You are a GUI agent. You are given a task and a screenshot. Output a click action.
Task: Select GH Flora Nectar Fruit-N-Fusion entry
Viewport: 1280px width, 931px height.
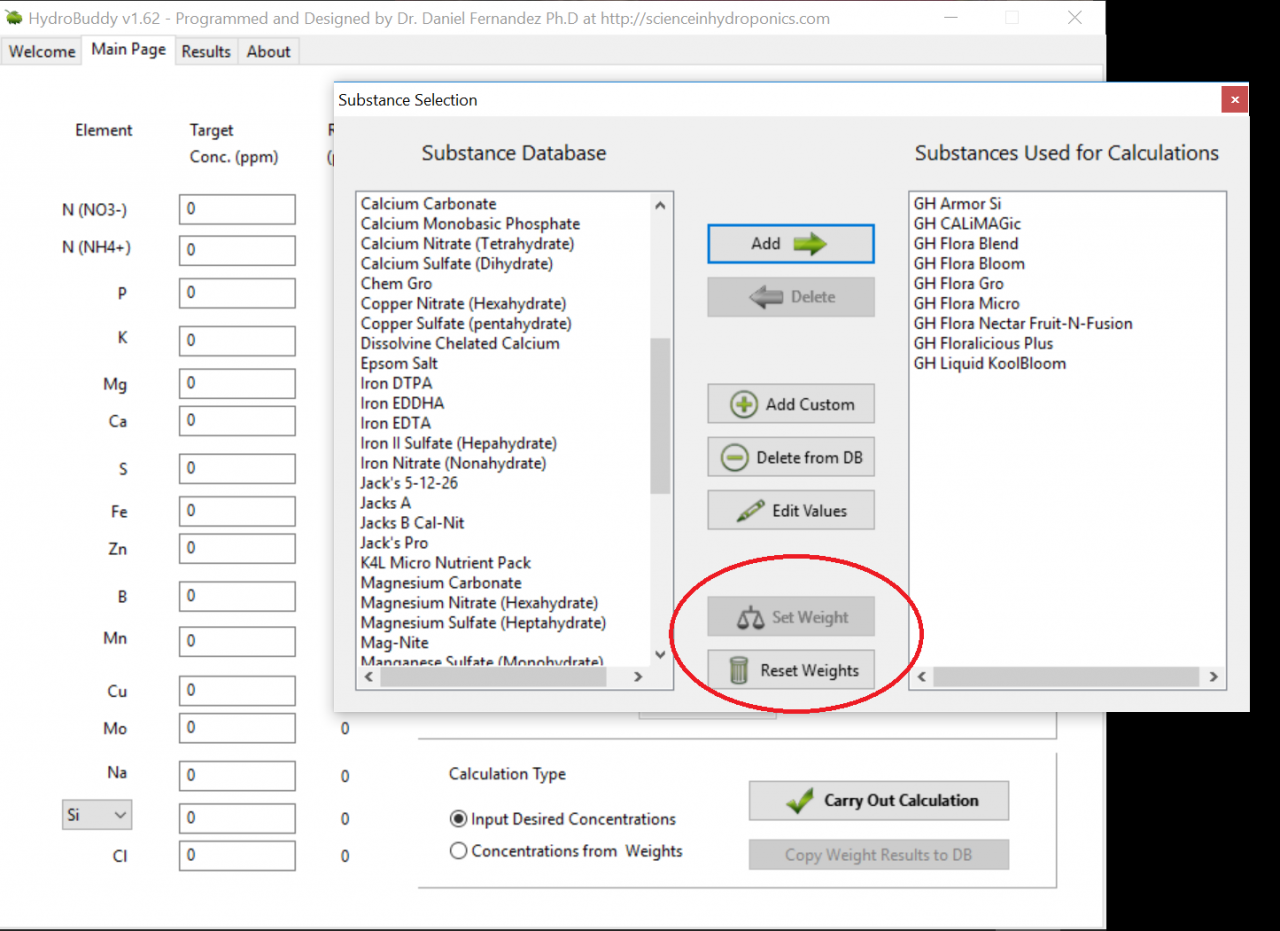point(1023,324)
